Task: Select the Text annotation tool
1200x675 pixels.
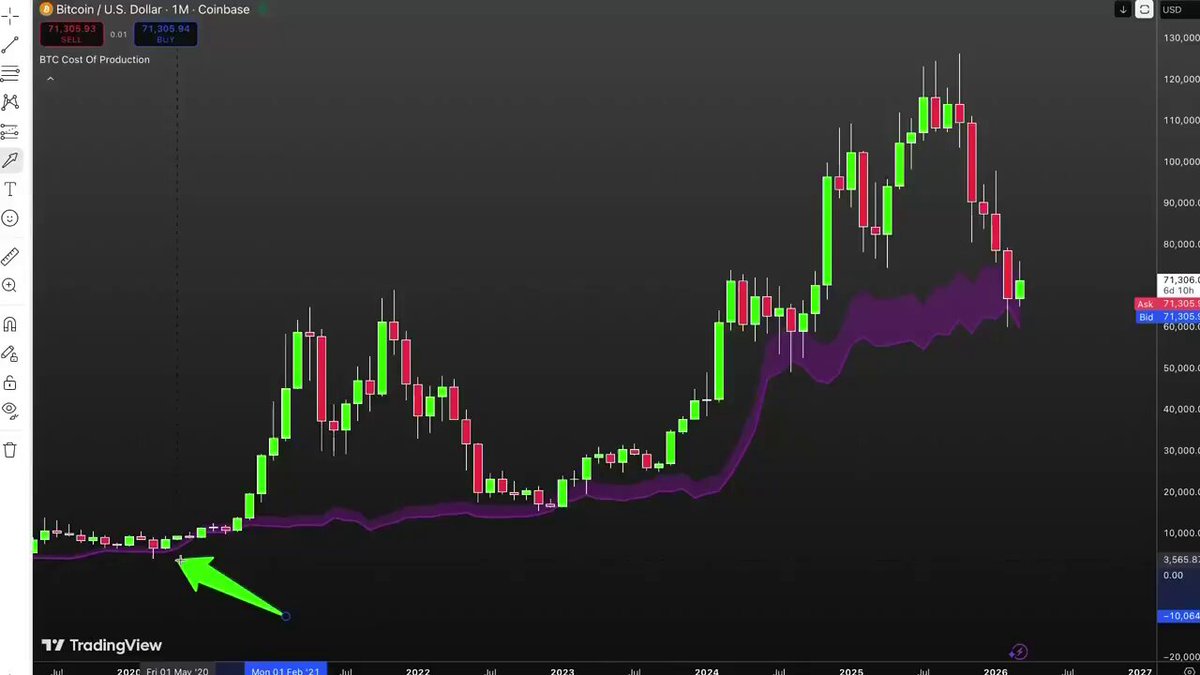Action: click(10, 189)
